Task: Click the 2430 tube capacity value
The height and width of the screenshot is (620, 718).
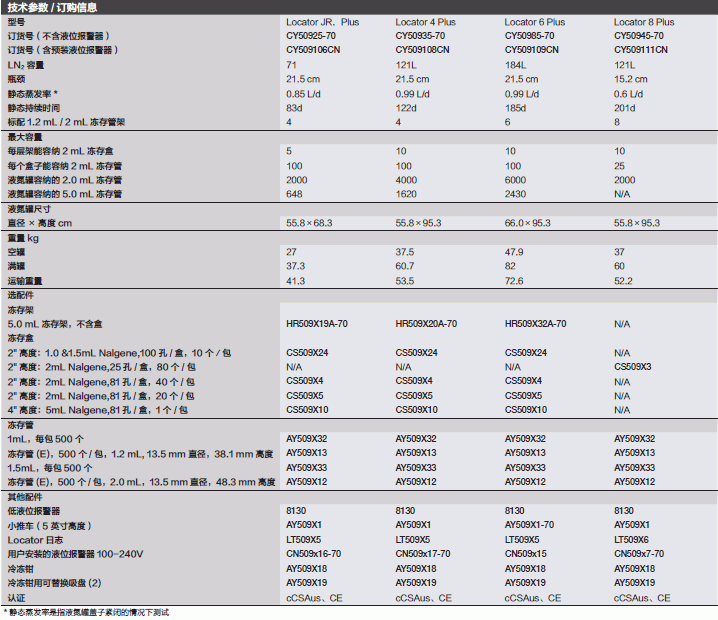Action: 515,194
